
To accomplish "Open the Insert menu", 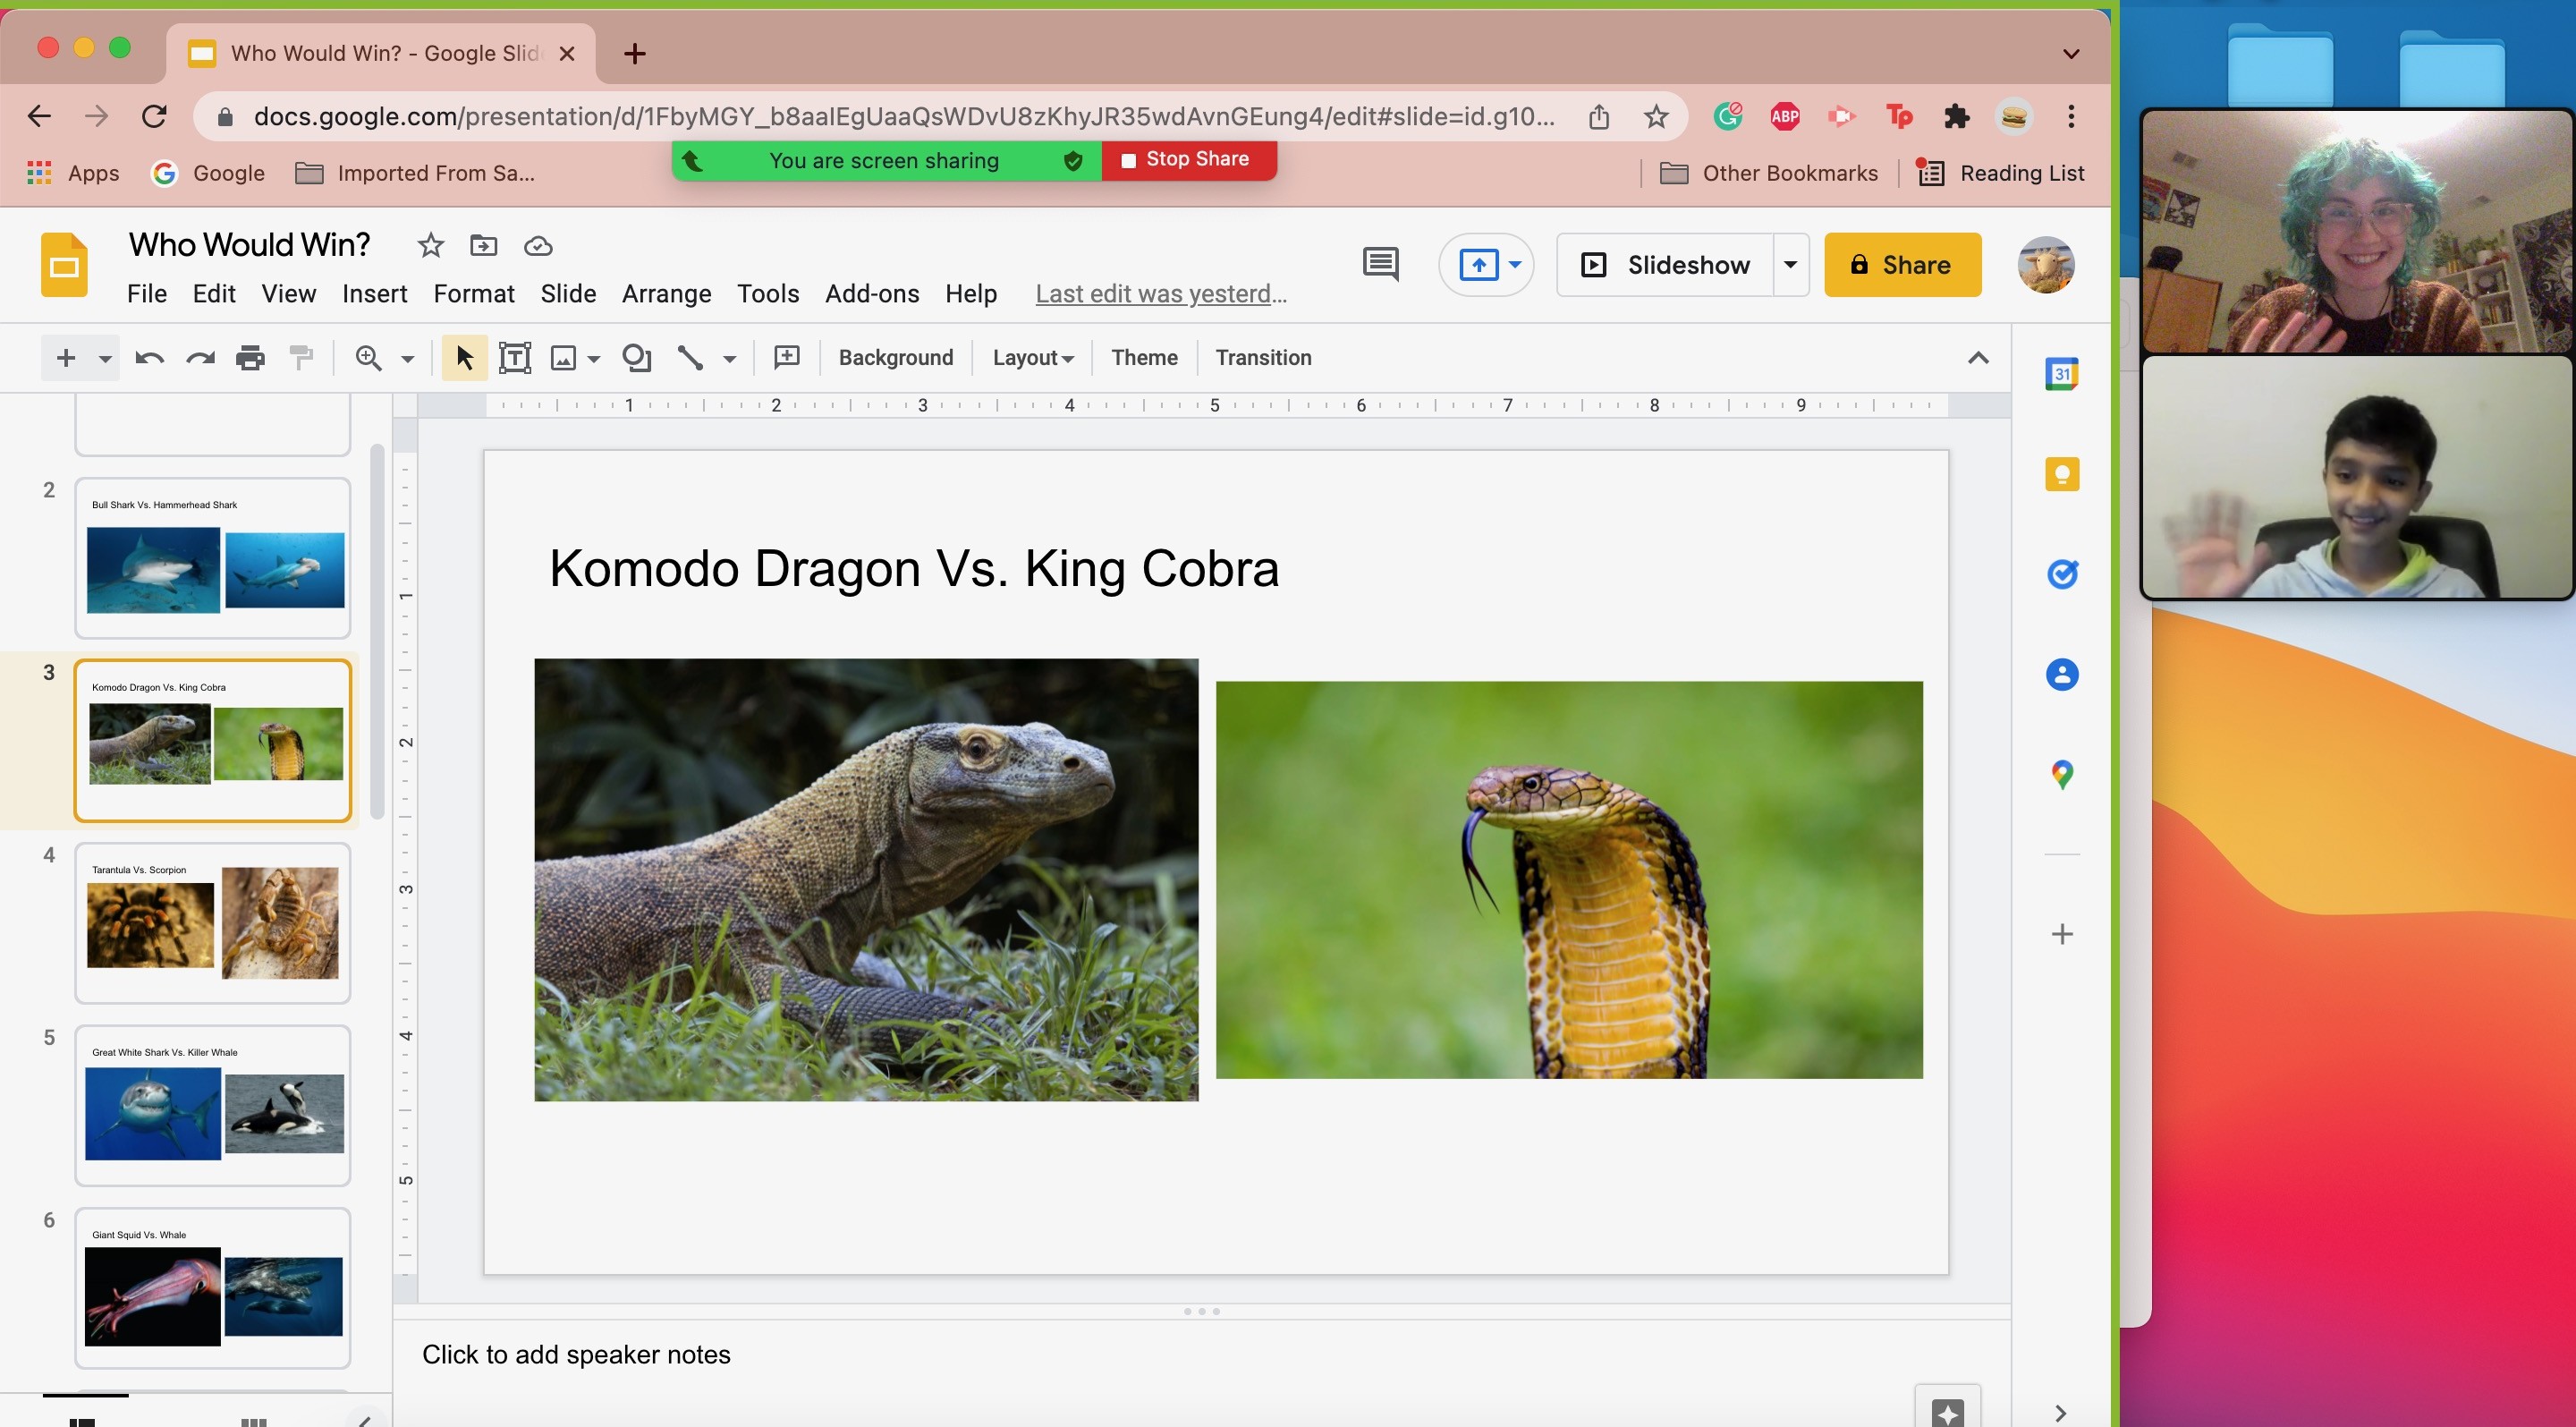I will tap(374, 294).
